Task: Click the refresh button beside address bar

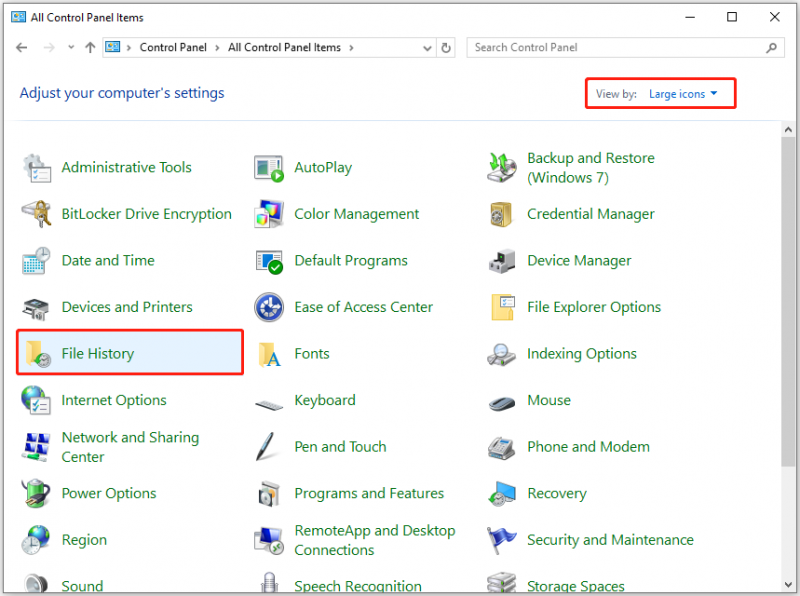Action: pyautogui.click(x=446, y=47)
